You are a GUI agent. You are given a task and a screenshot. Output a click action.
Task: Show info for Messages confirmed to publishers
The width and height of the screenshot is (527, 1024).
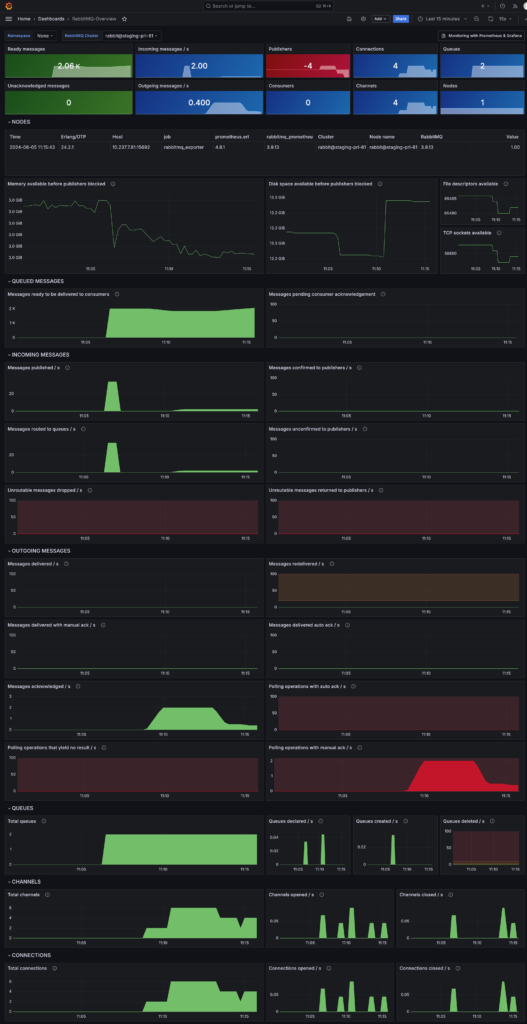pyautogui.click(x=359, y=368)
